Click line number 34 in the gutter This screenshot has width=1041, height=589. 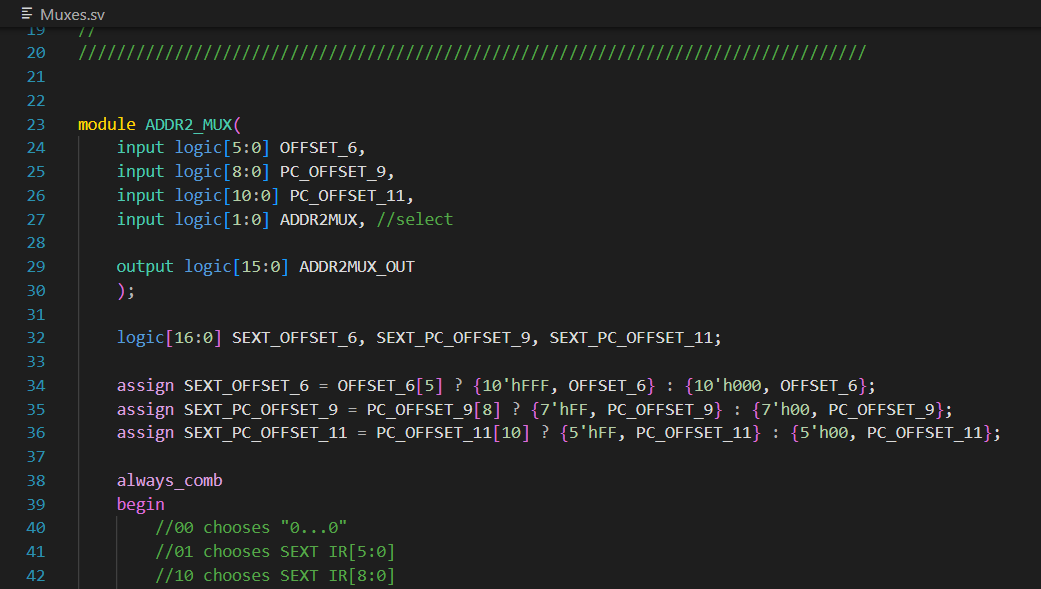pyautogui.click(x=36, y=385)
